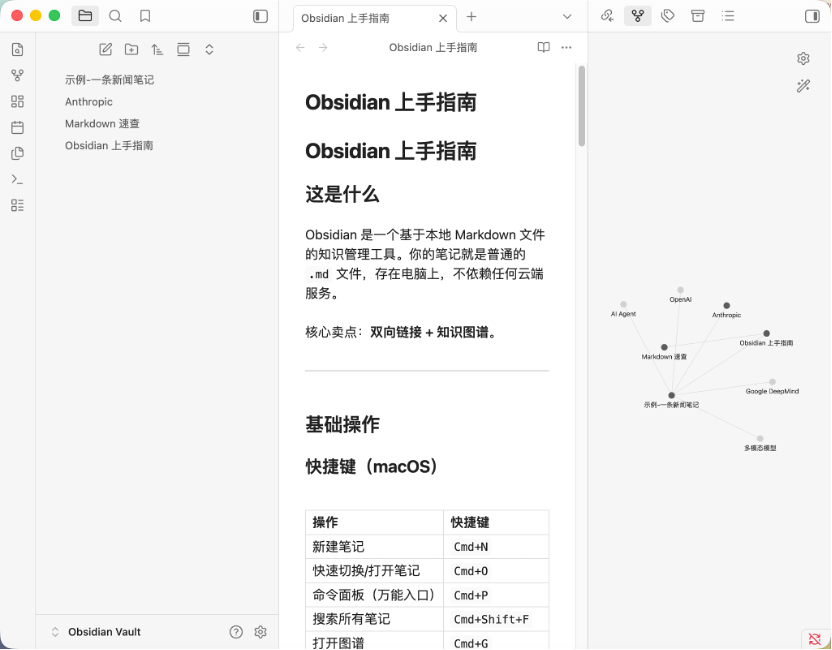Image resolution: width=832 pixels, height=650 pixels.
Task: Switch to the Obsidian 上手指南 tab
Action: (345, 19)
